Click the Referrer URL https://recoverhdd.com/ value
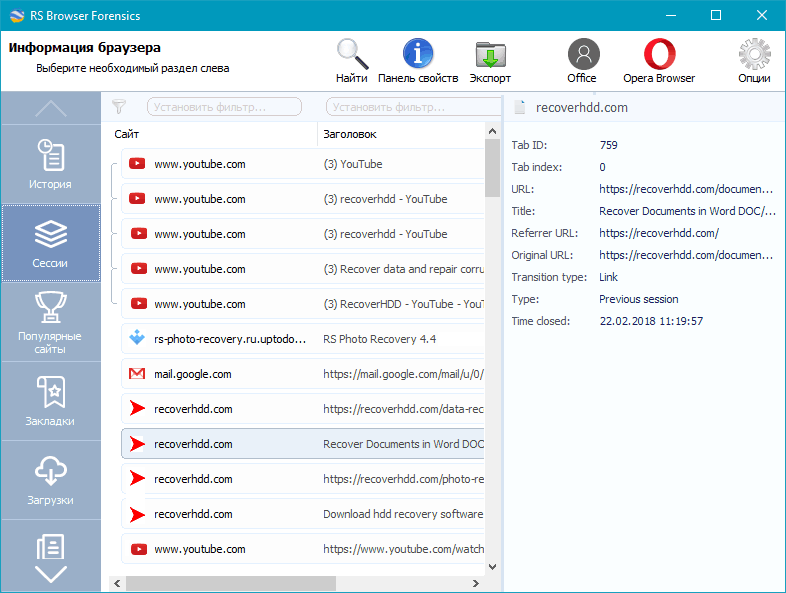This screenshot has width=786, height=593. [x=659, y=233]
